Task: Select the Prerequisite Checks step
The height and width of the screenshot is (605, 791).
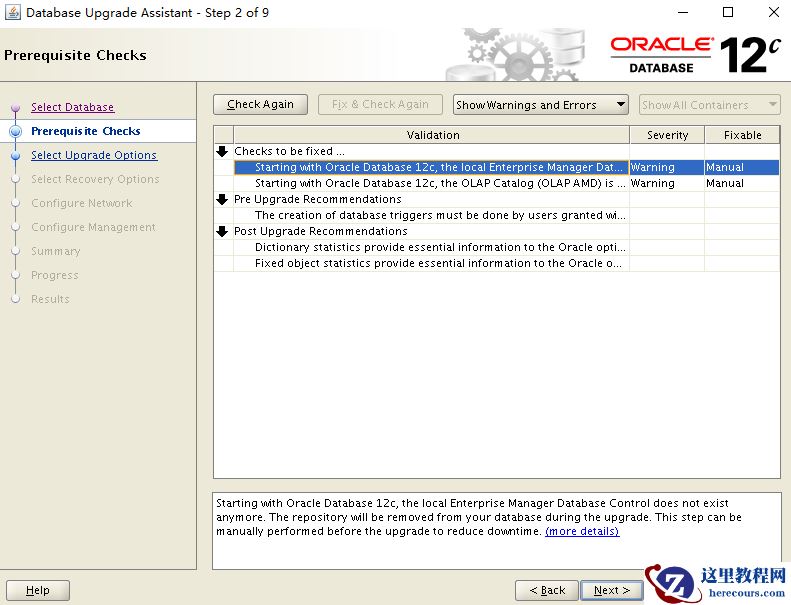Action: point(86,131)
